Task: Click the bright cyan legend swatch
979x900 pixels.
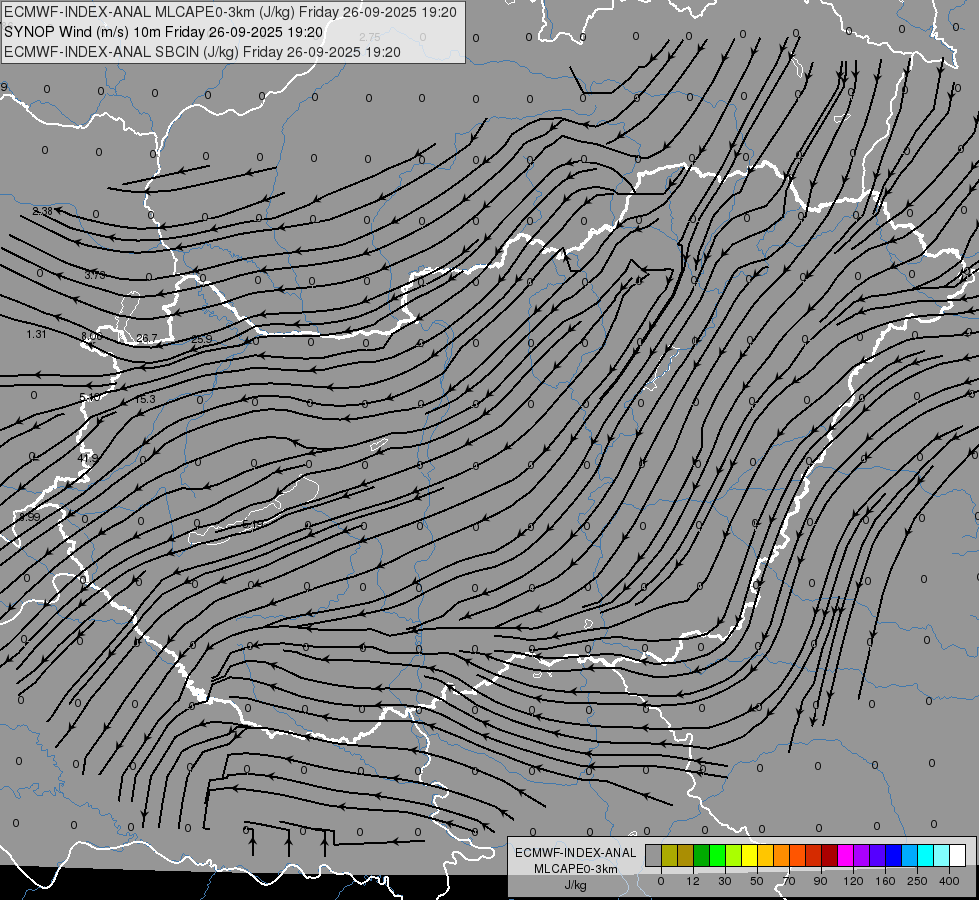Action: click(x=925, y=855)
